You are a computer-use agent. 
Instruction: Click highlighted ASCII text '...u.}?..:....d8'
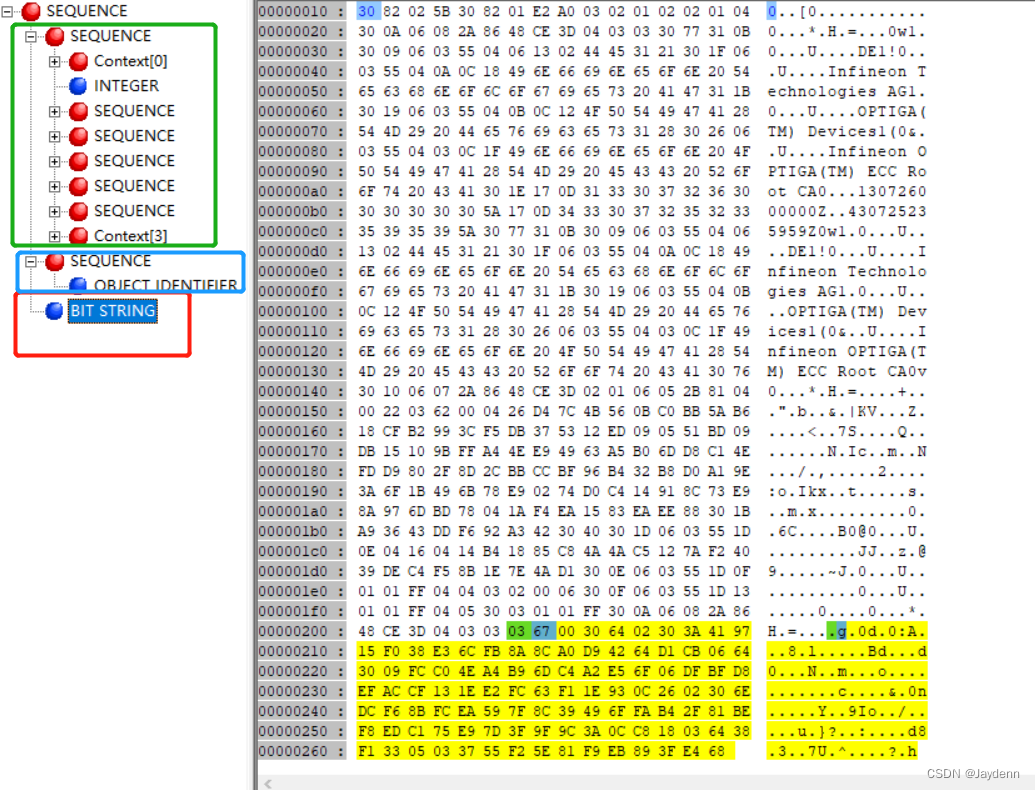click(847, 732)
